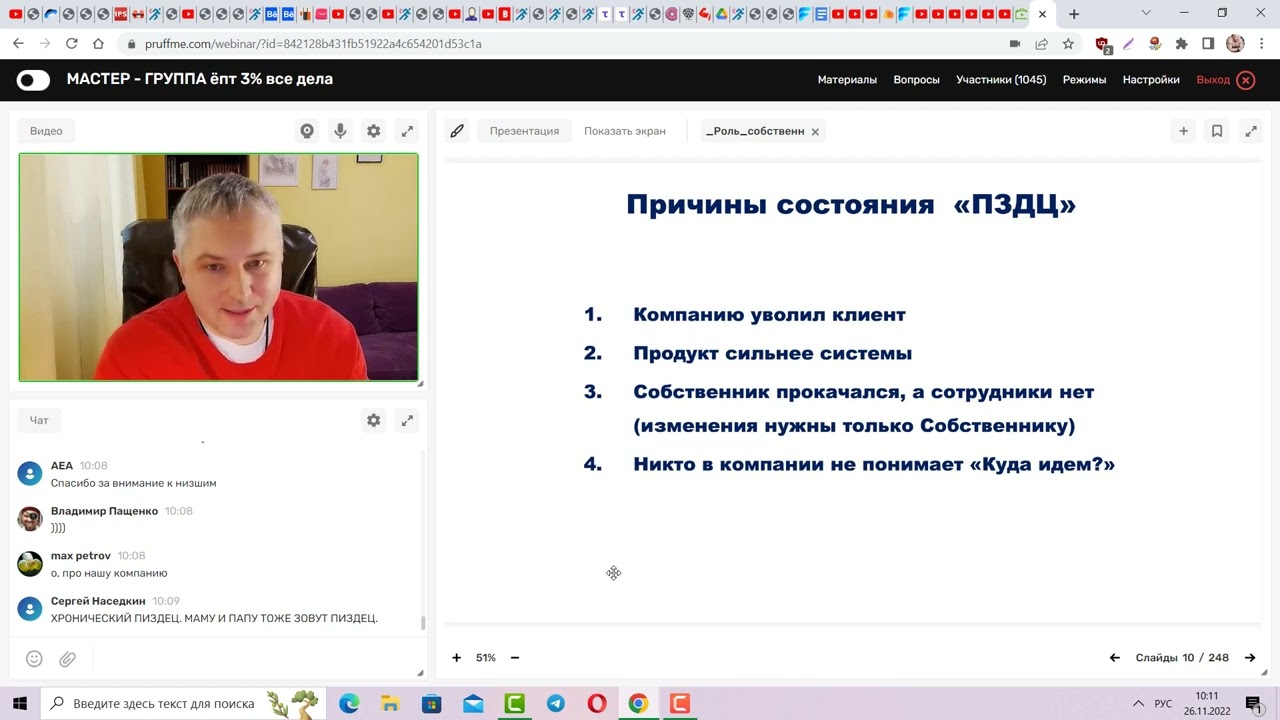Open video panel settings gear
The height and width of the screenshot is (720, 1280).
pos(373,131)
